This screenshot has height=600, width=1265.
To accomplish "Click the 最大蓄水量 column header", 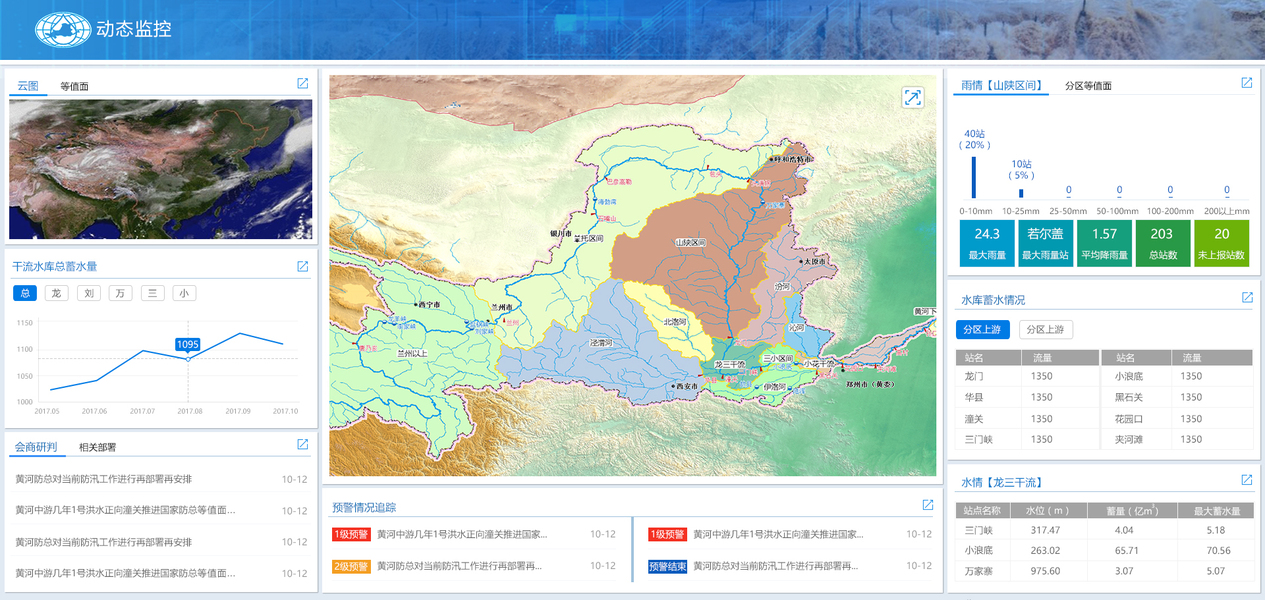I will coord(1217,511).
